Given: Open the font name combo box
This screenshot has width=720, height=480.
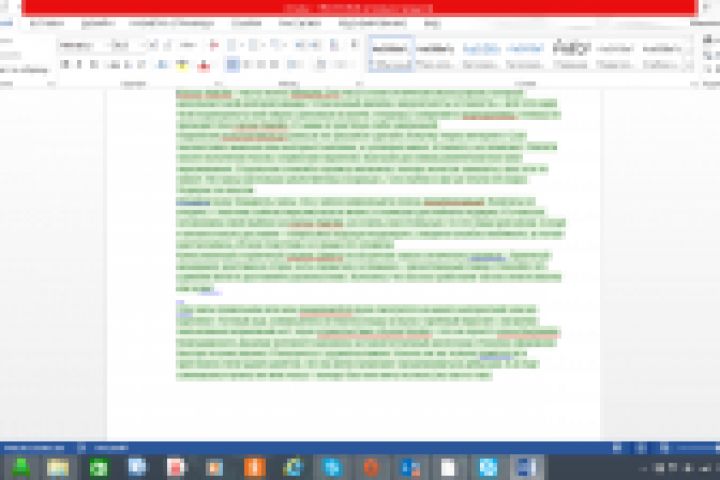Looking at the screenshot, I should coord(81,45).
